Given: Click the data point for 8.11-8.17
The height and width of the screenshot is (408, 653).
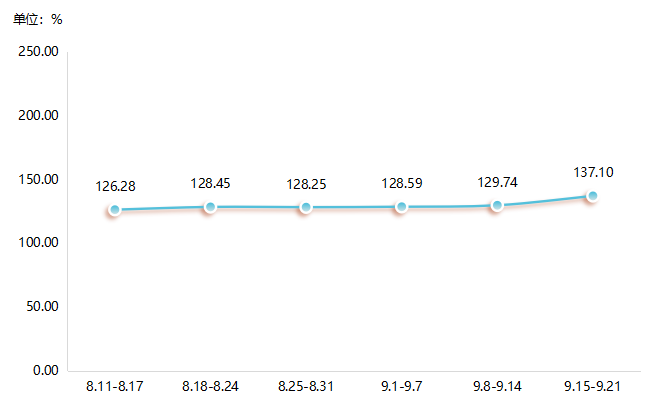Looking at the screenshot, I should coord(114,210).
